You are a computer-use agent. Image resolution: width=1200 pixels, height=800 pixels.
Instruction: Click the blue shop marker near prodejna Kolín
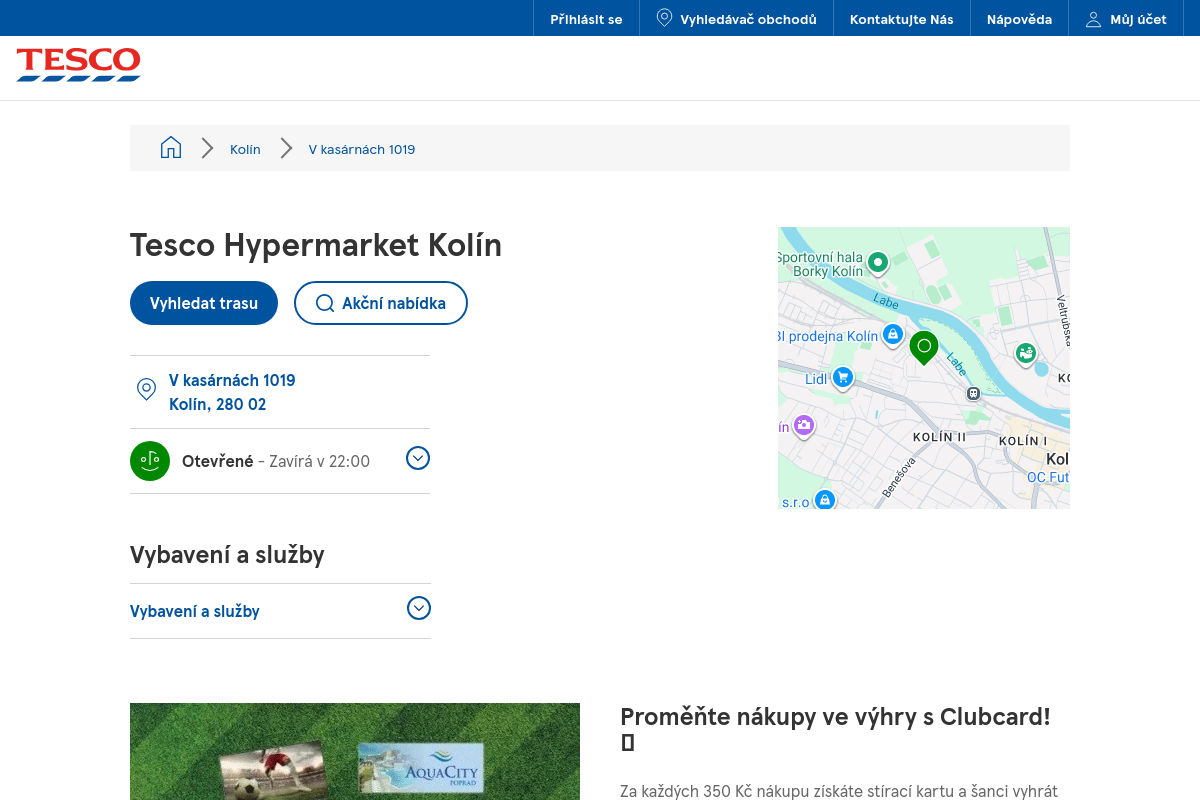(893, 334)
